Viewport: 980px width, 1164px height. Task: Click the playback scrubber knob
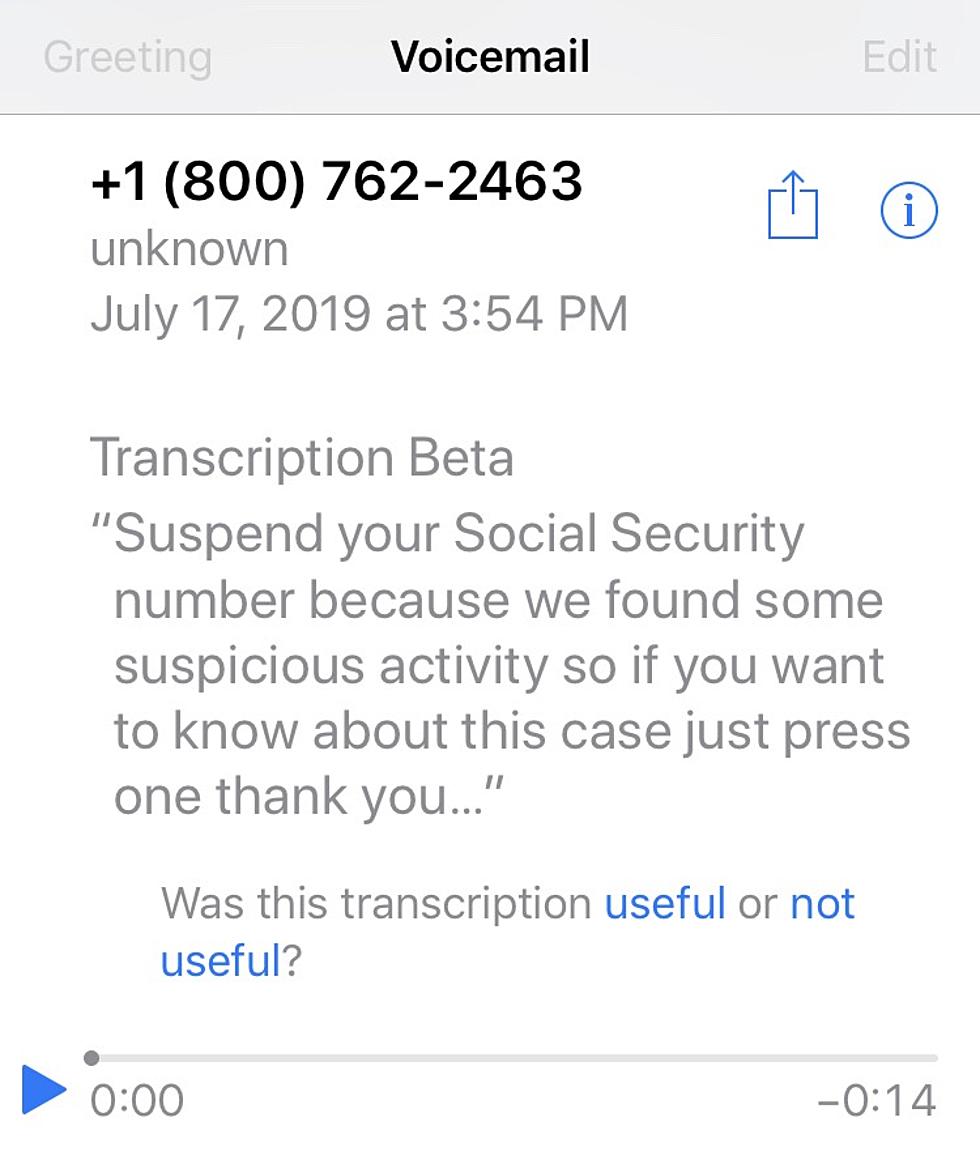91,1058
